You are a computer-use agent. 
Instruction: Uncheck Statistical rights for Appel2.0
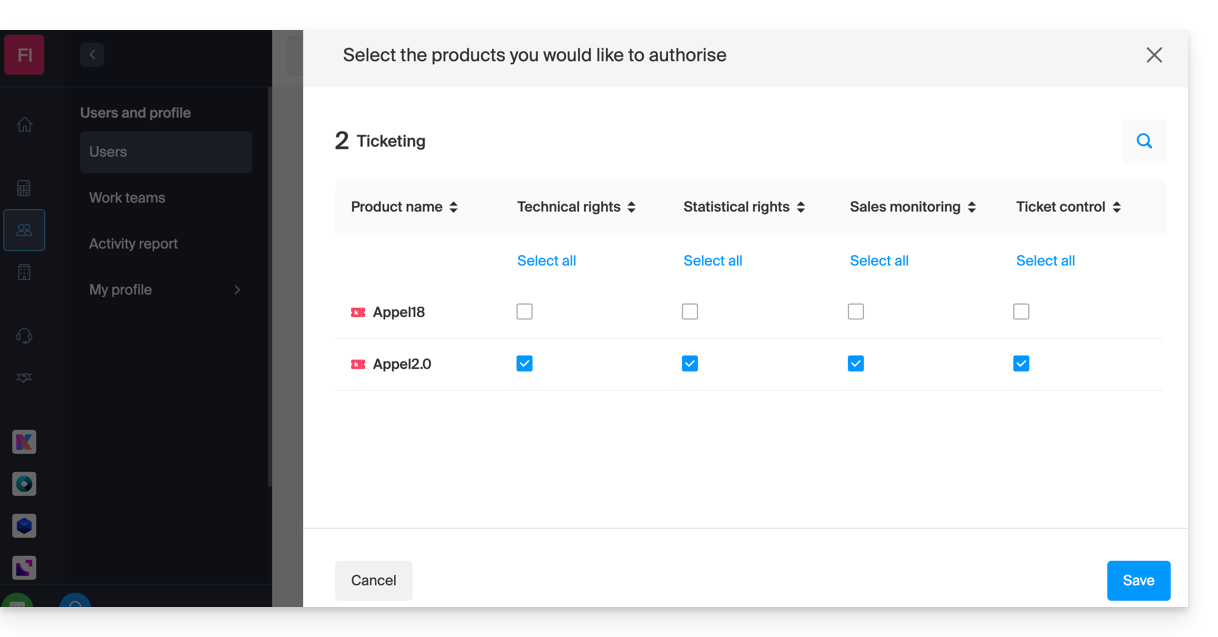tap(690, 364)
